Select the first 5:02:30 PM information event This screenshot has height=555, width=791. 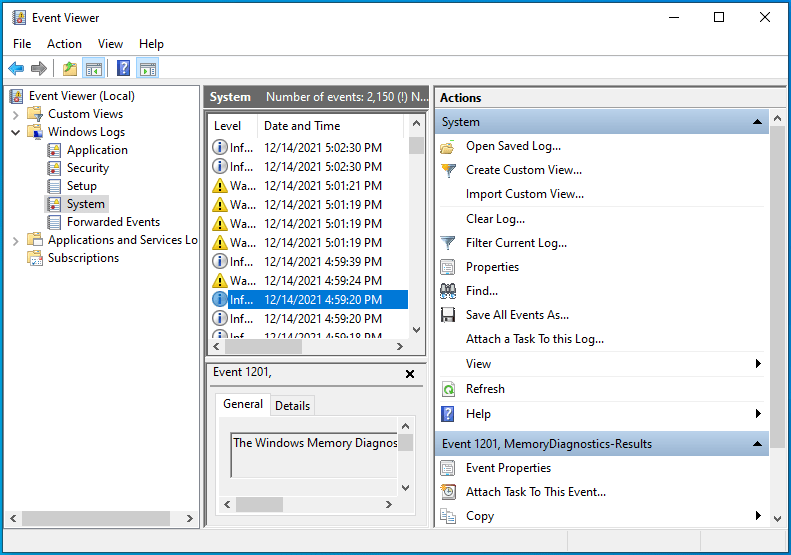point(309,148)
